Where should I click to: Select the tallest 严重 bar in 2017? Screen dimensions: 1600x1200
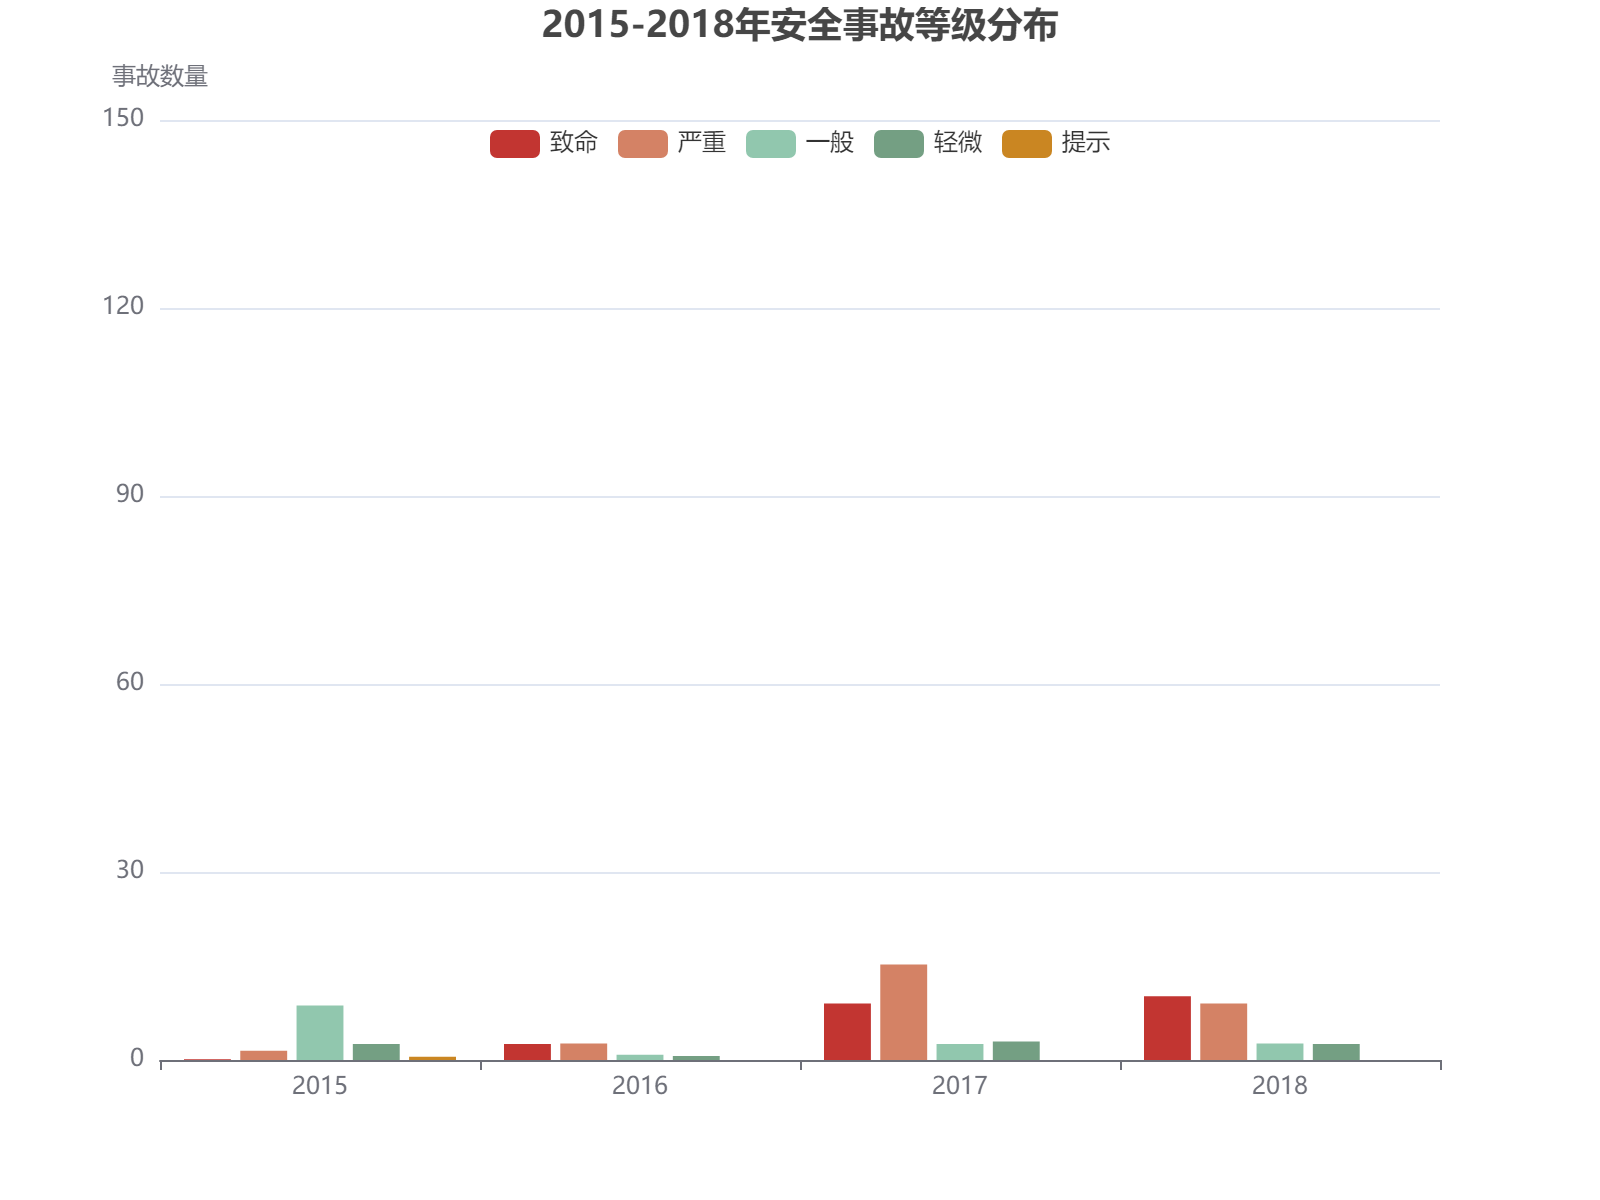click(904, 1010)
